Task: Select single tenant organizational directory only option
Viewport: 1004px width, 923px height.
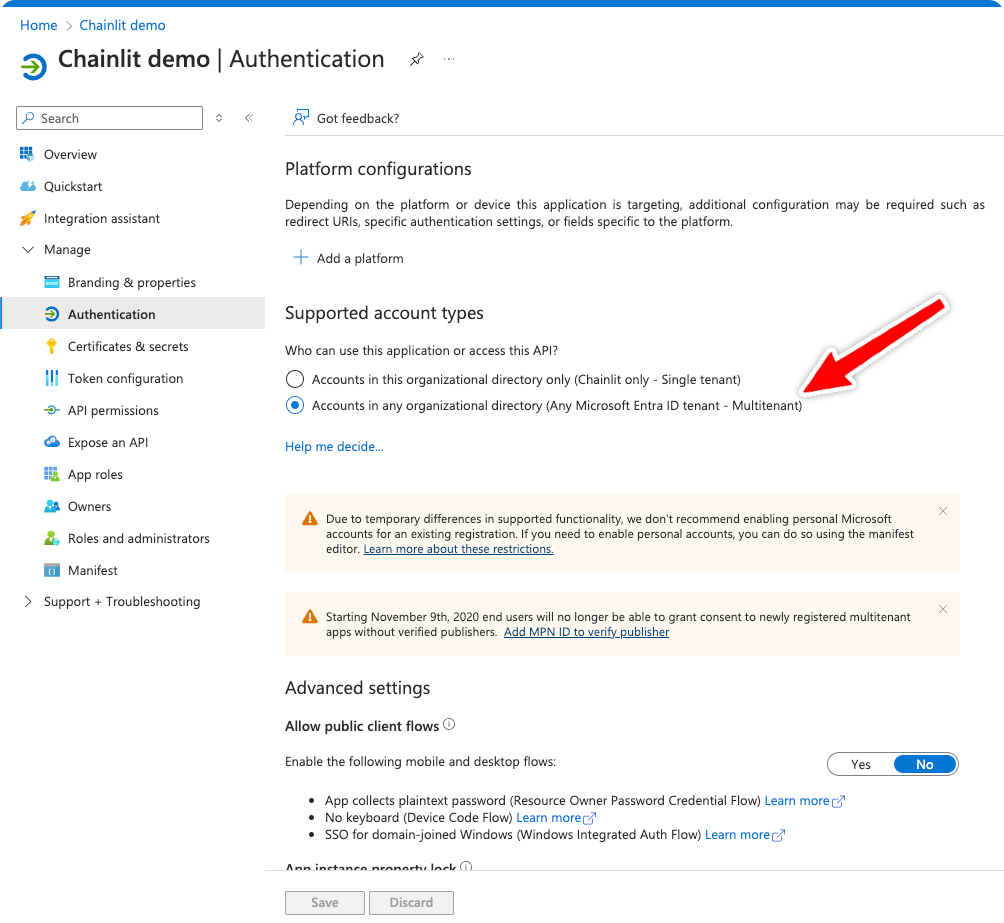Action: (295, 379)
